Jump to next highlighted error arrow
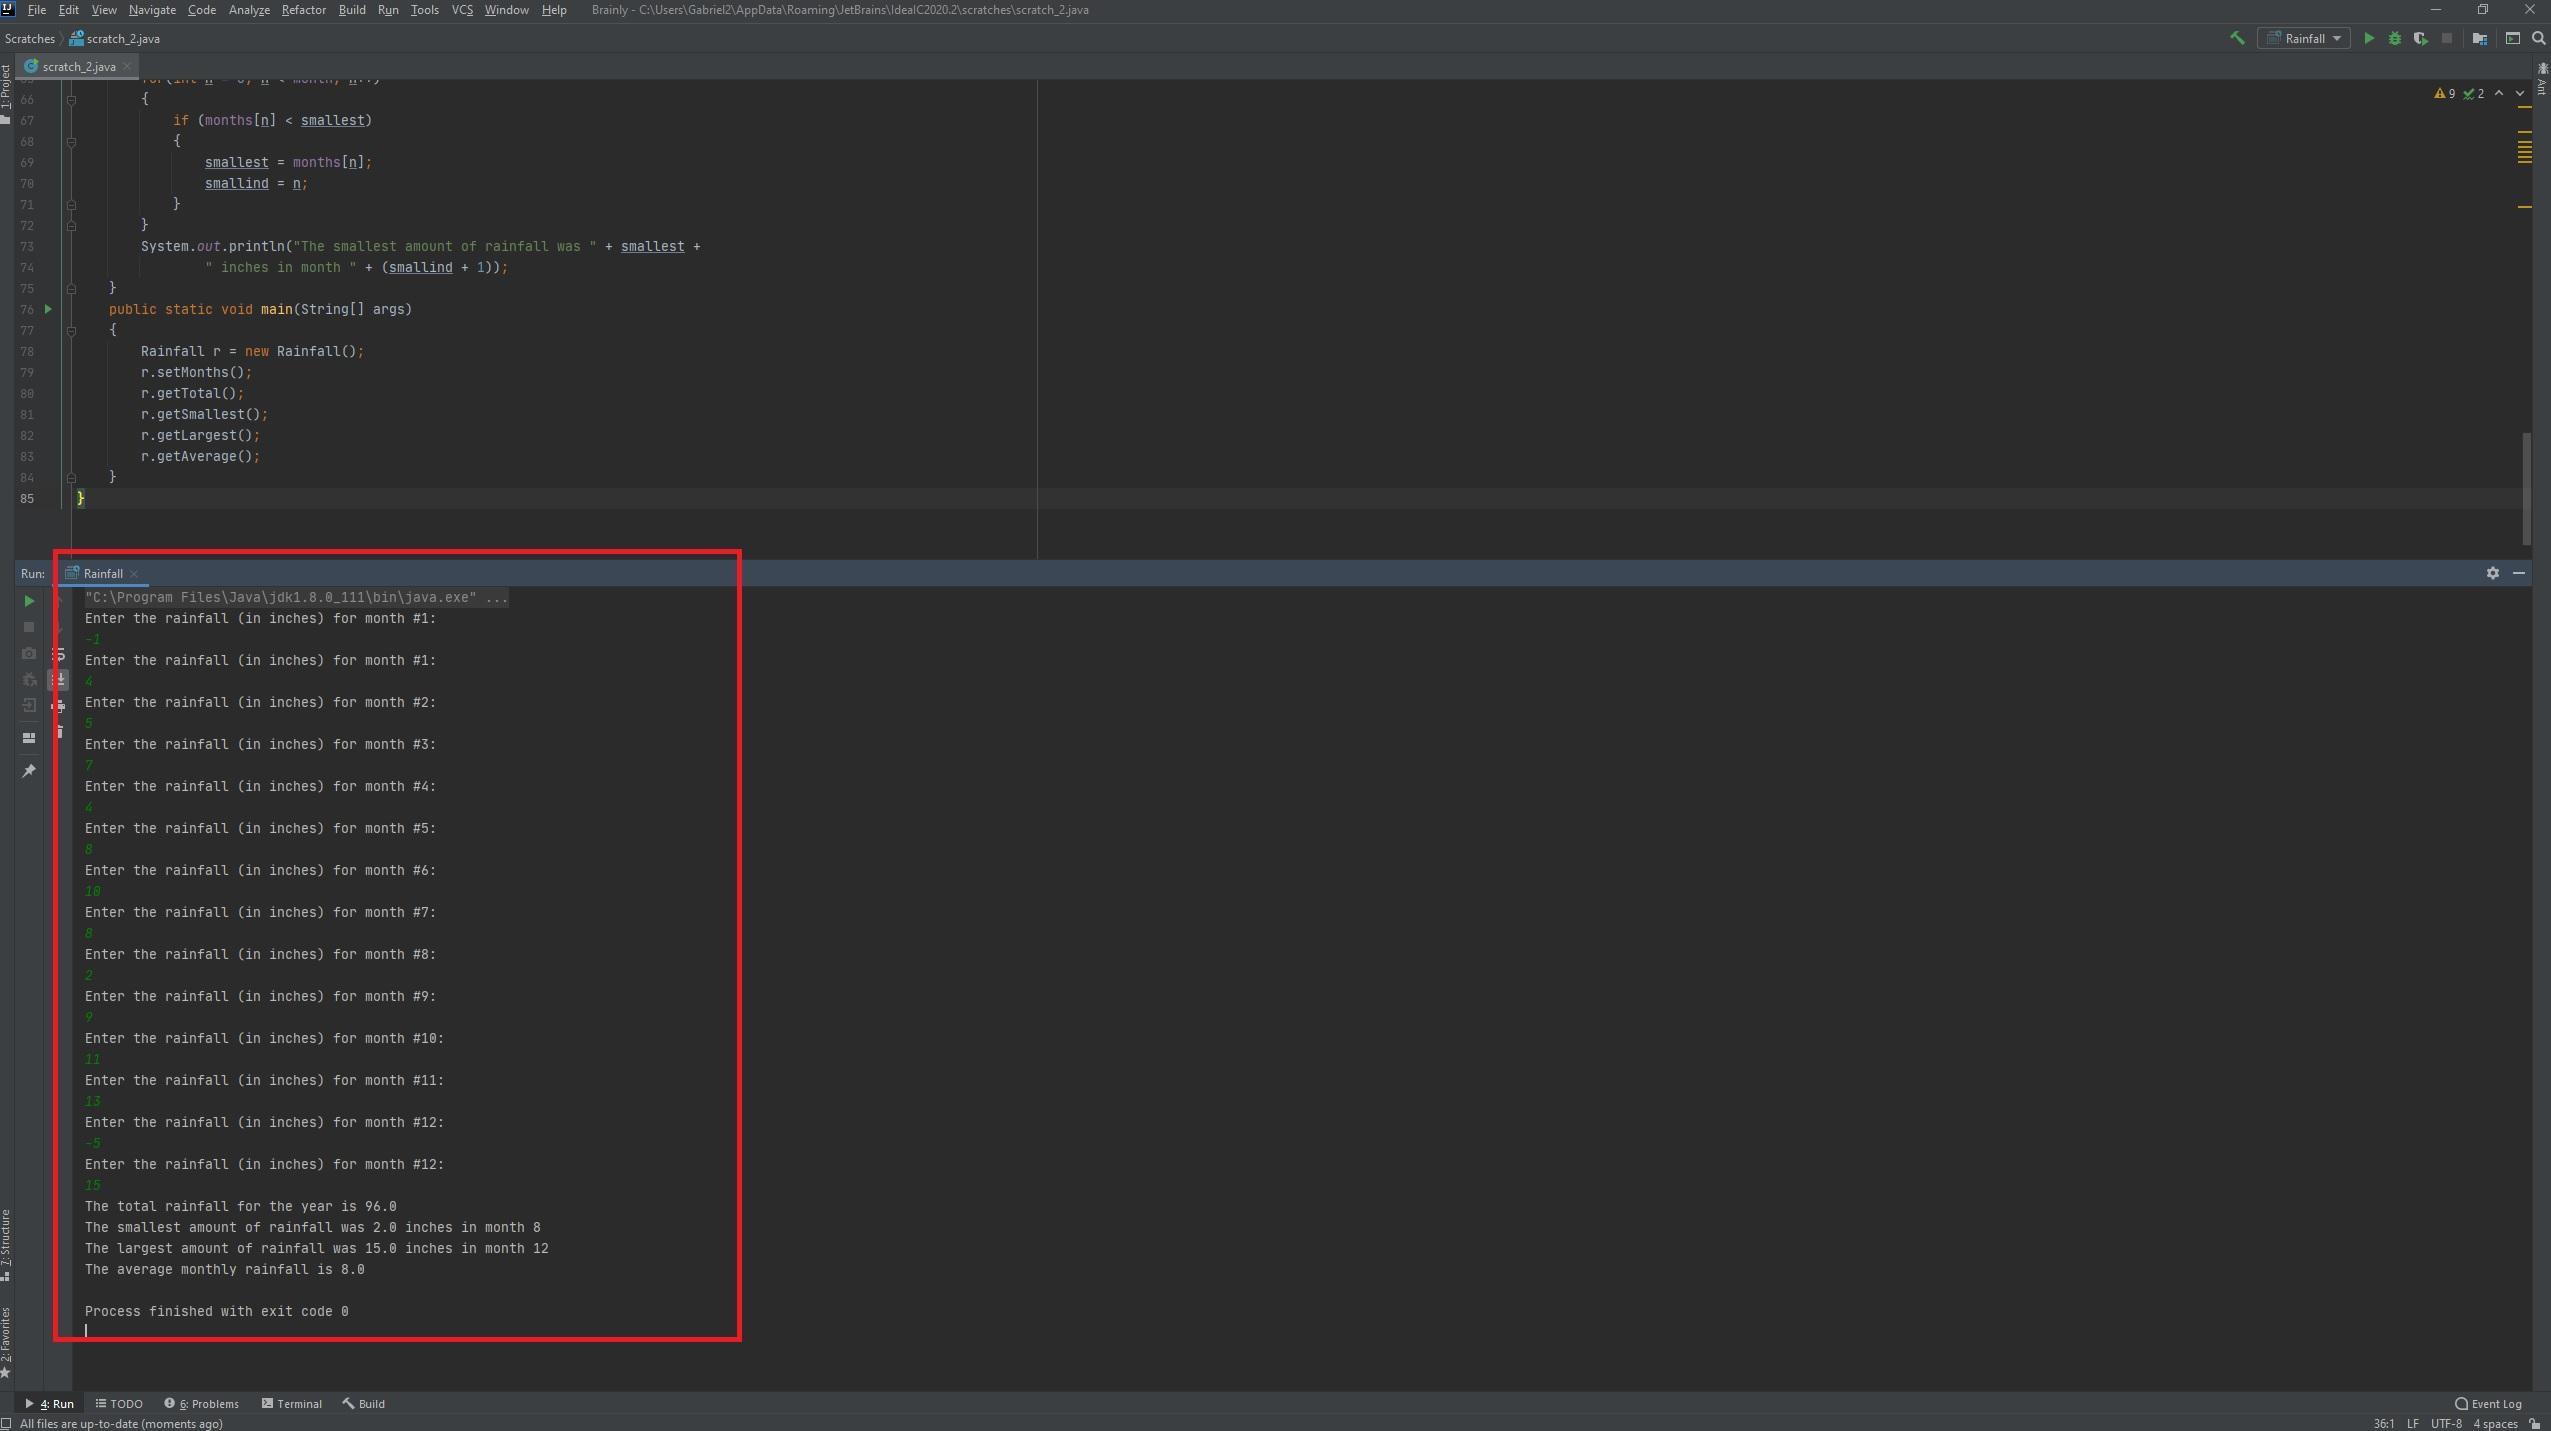Viewport: 2551px width, 1431px height. click(2519, 93)
